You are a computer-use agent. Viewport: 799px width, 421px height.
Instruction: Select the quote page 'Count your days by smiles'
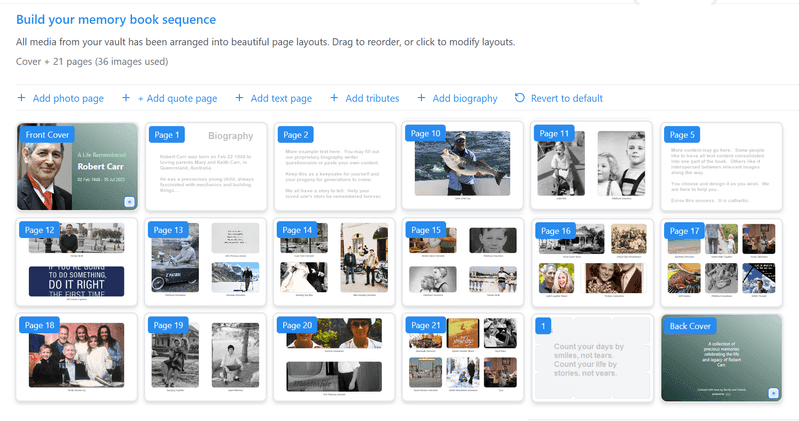[x=591, y=359]
